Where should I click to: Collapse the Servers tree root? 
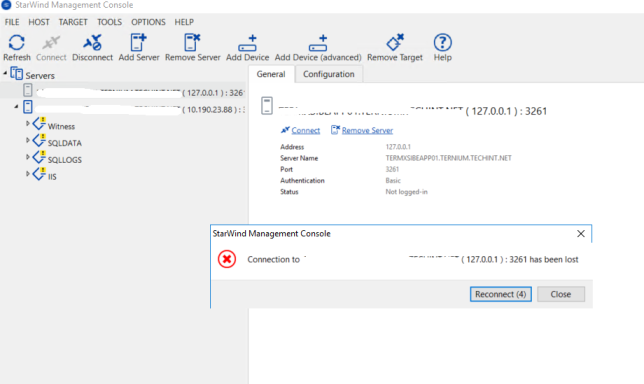[5, 74]
